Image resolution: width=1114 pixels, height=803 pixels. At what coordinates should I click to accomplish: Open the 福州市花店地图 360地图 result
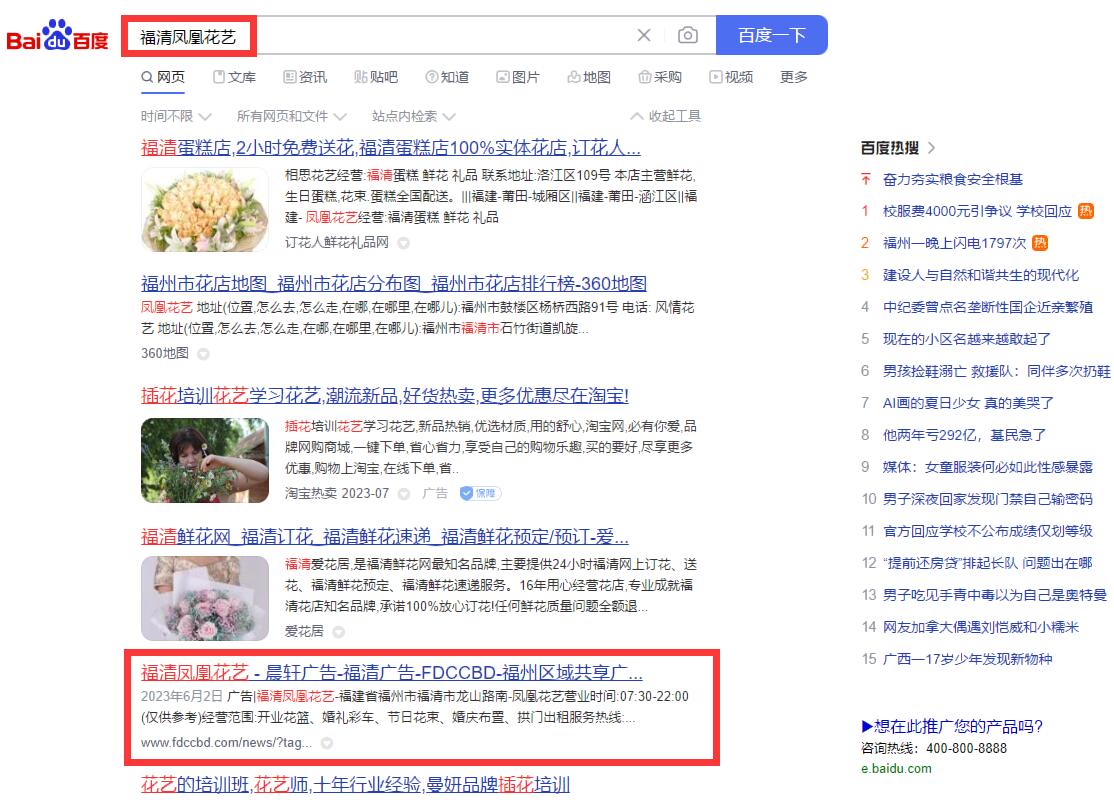[x=394, y=284]
